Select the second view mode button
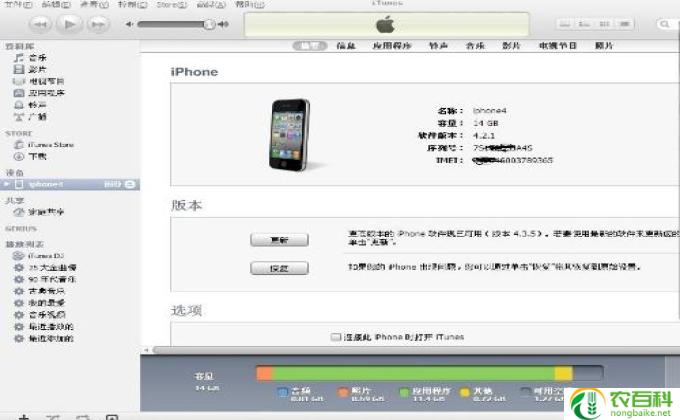This screenshot has height=420, width=680. tap(585, 24)
